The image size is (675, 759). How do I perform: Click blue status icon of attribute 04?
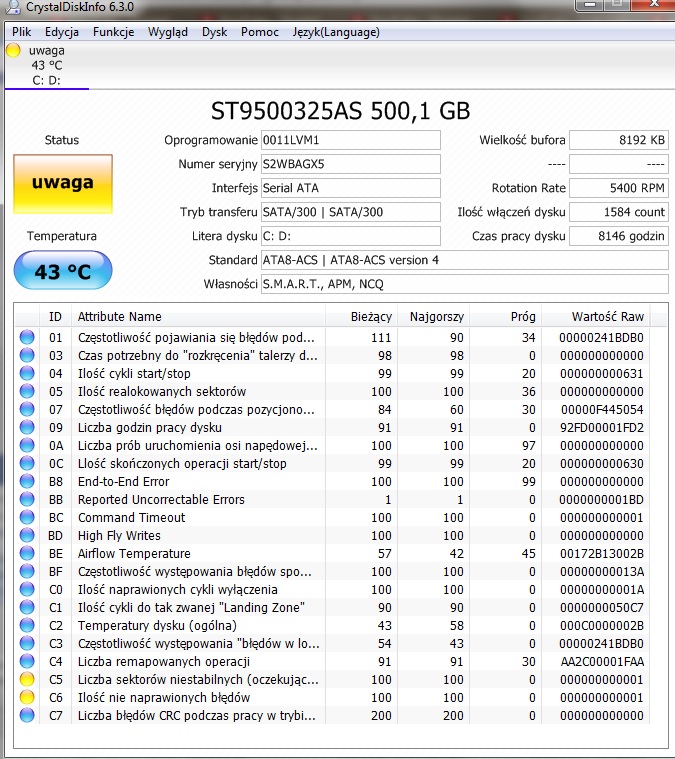tap(27, 373)
